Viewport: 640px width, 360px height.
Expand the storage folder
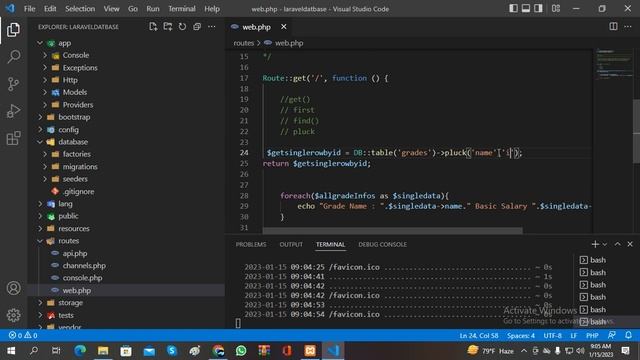(40, 302)
